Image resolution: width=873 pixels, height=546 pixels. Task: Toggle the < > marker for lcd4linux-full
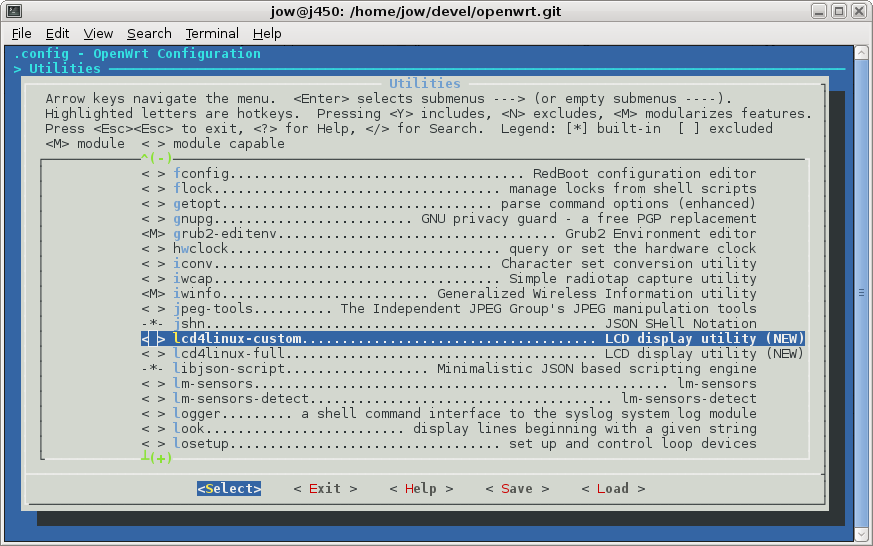pos(153,353)
